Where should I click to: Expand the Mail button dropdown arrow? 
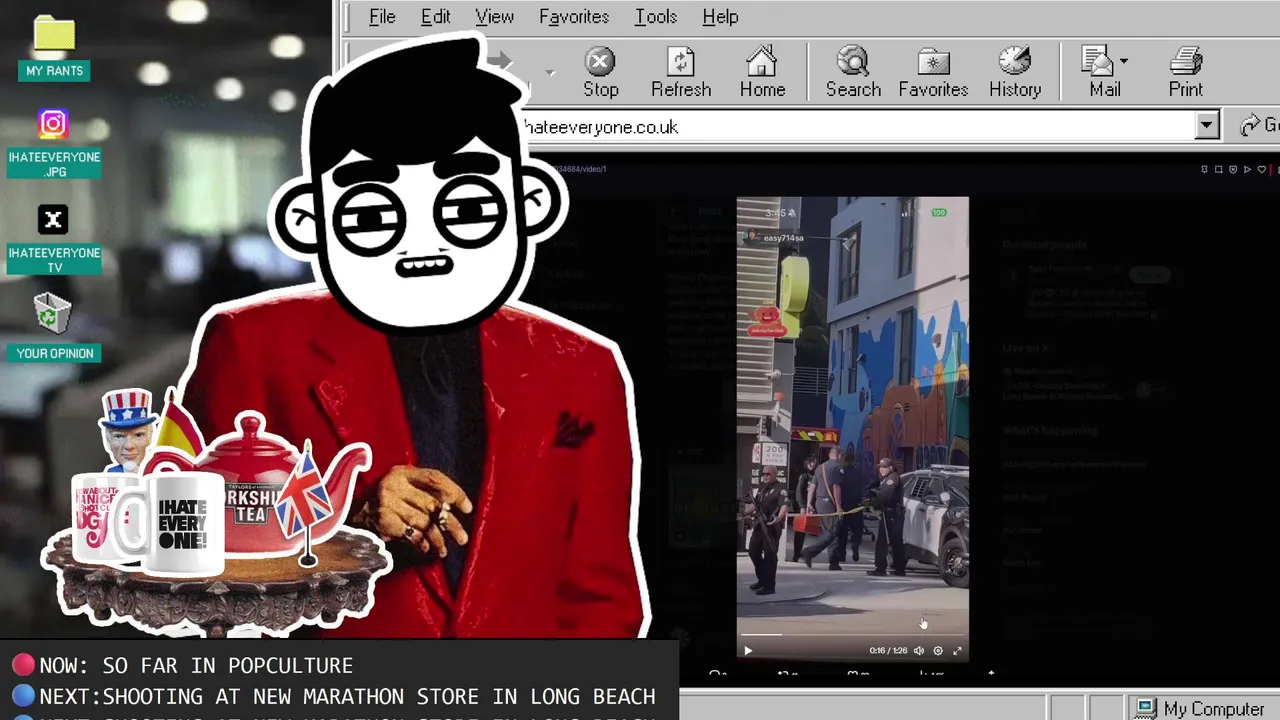(1124, 62)
